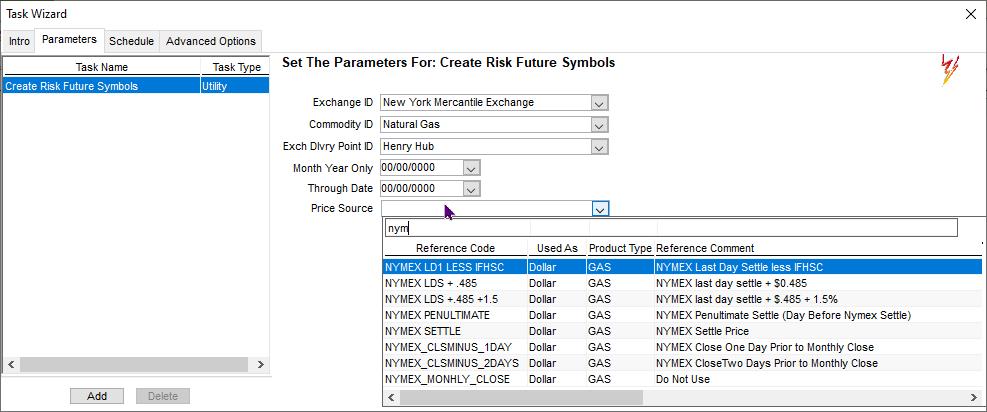Collapse the Price Source dropdown list
This screenshot has height=412, width=987.
600,209
